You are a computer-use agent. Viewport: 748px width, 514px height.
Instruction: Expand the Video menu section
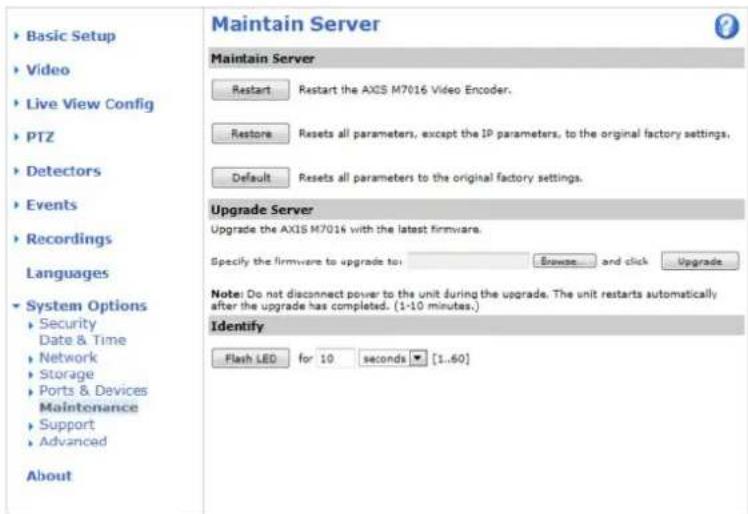[x=48, y=70]
